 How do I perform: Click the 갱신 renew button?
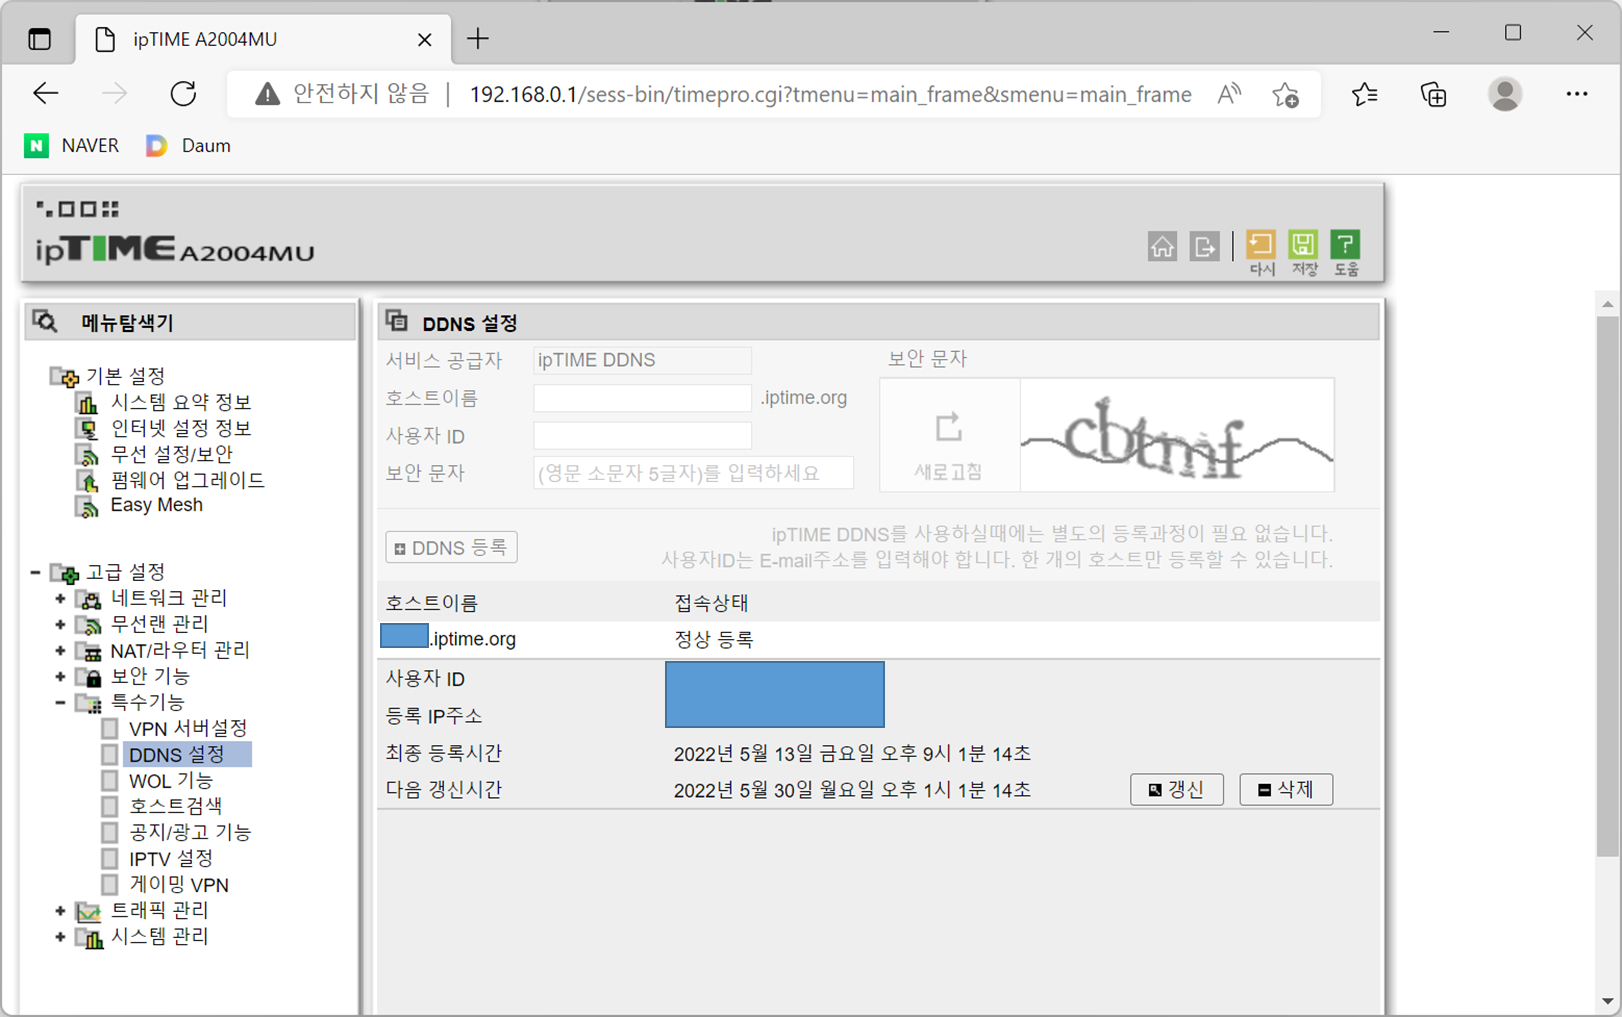tap(1177, 789)
